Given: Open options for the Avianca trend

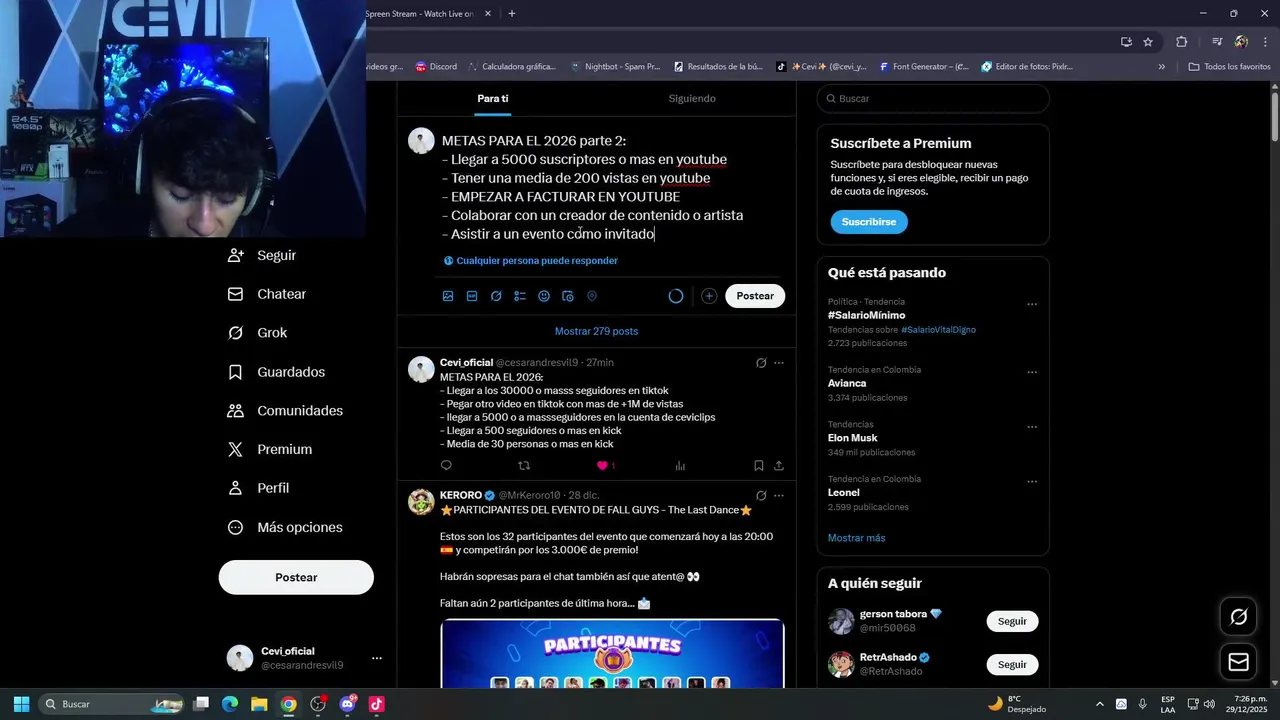Looking at the screenshot, I should click(1032, 372).
